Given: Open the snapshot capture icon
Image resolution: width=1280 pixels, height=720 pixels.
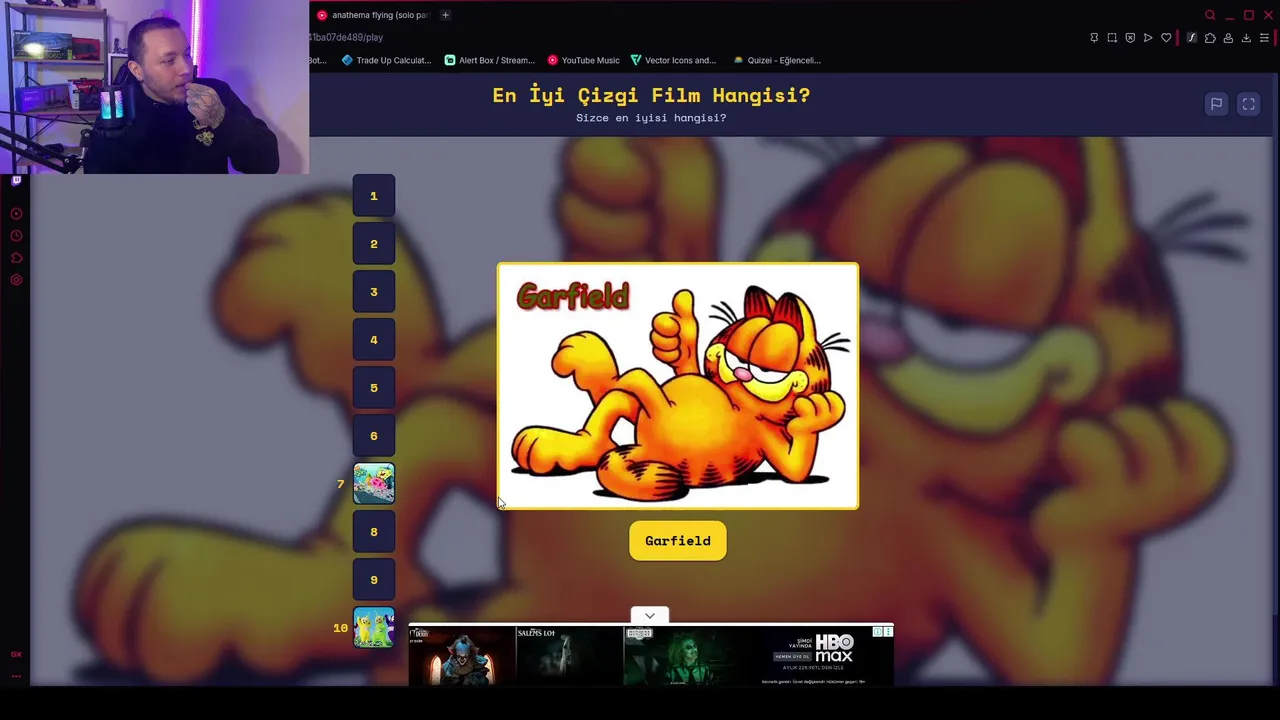Looking at the screenshot, I should tap(1112, 38).
